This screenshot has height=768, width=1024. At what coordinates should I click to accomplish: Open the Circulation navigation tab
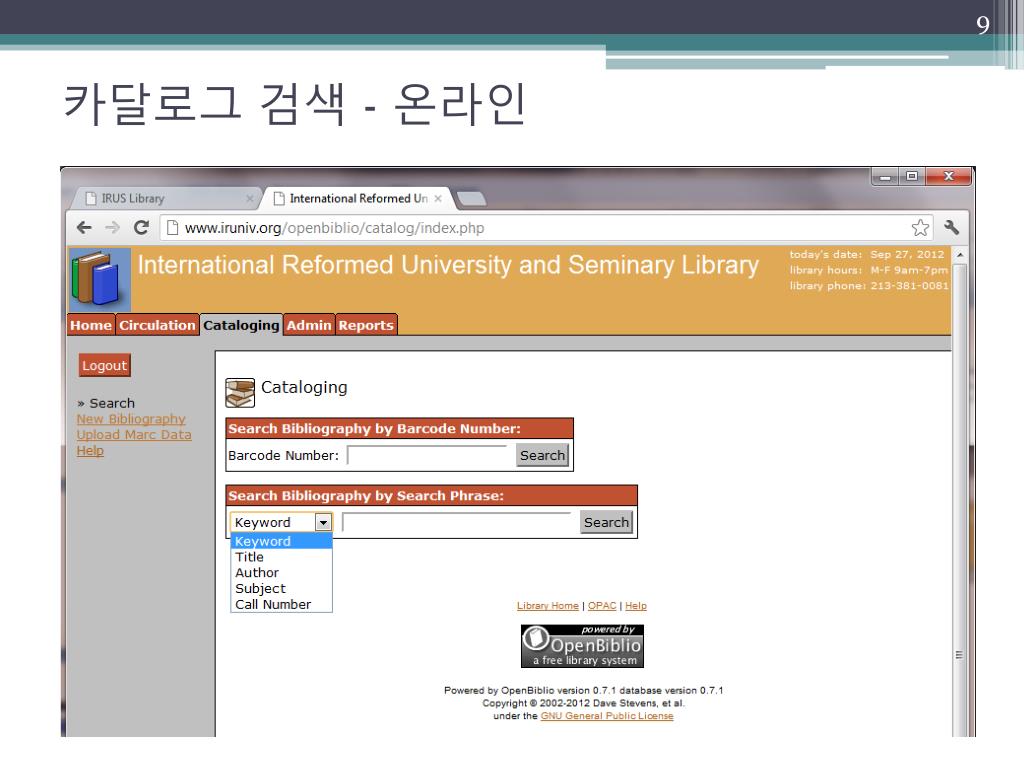(157, 325)
